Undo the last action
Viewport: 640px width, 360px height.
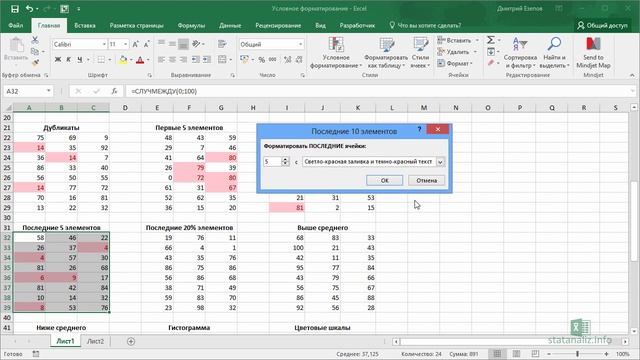coord(29,9)
